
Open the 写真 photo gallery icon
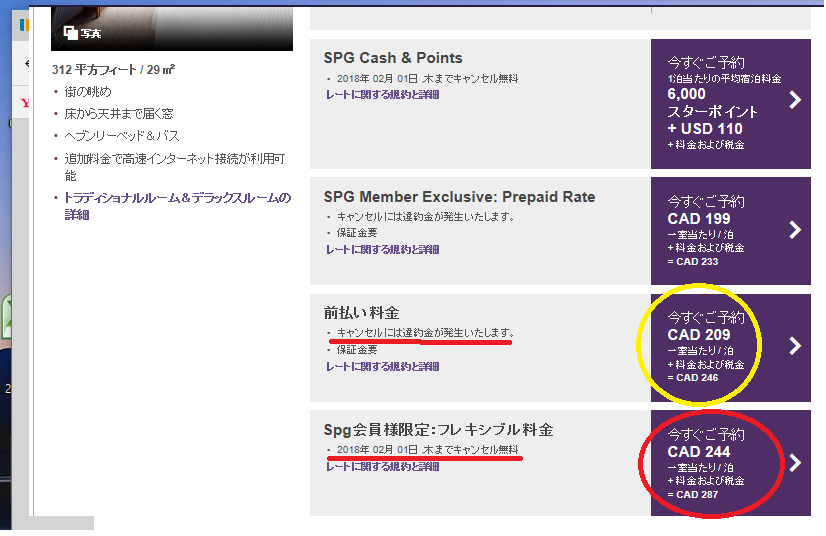[71, 33]
